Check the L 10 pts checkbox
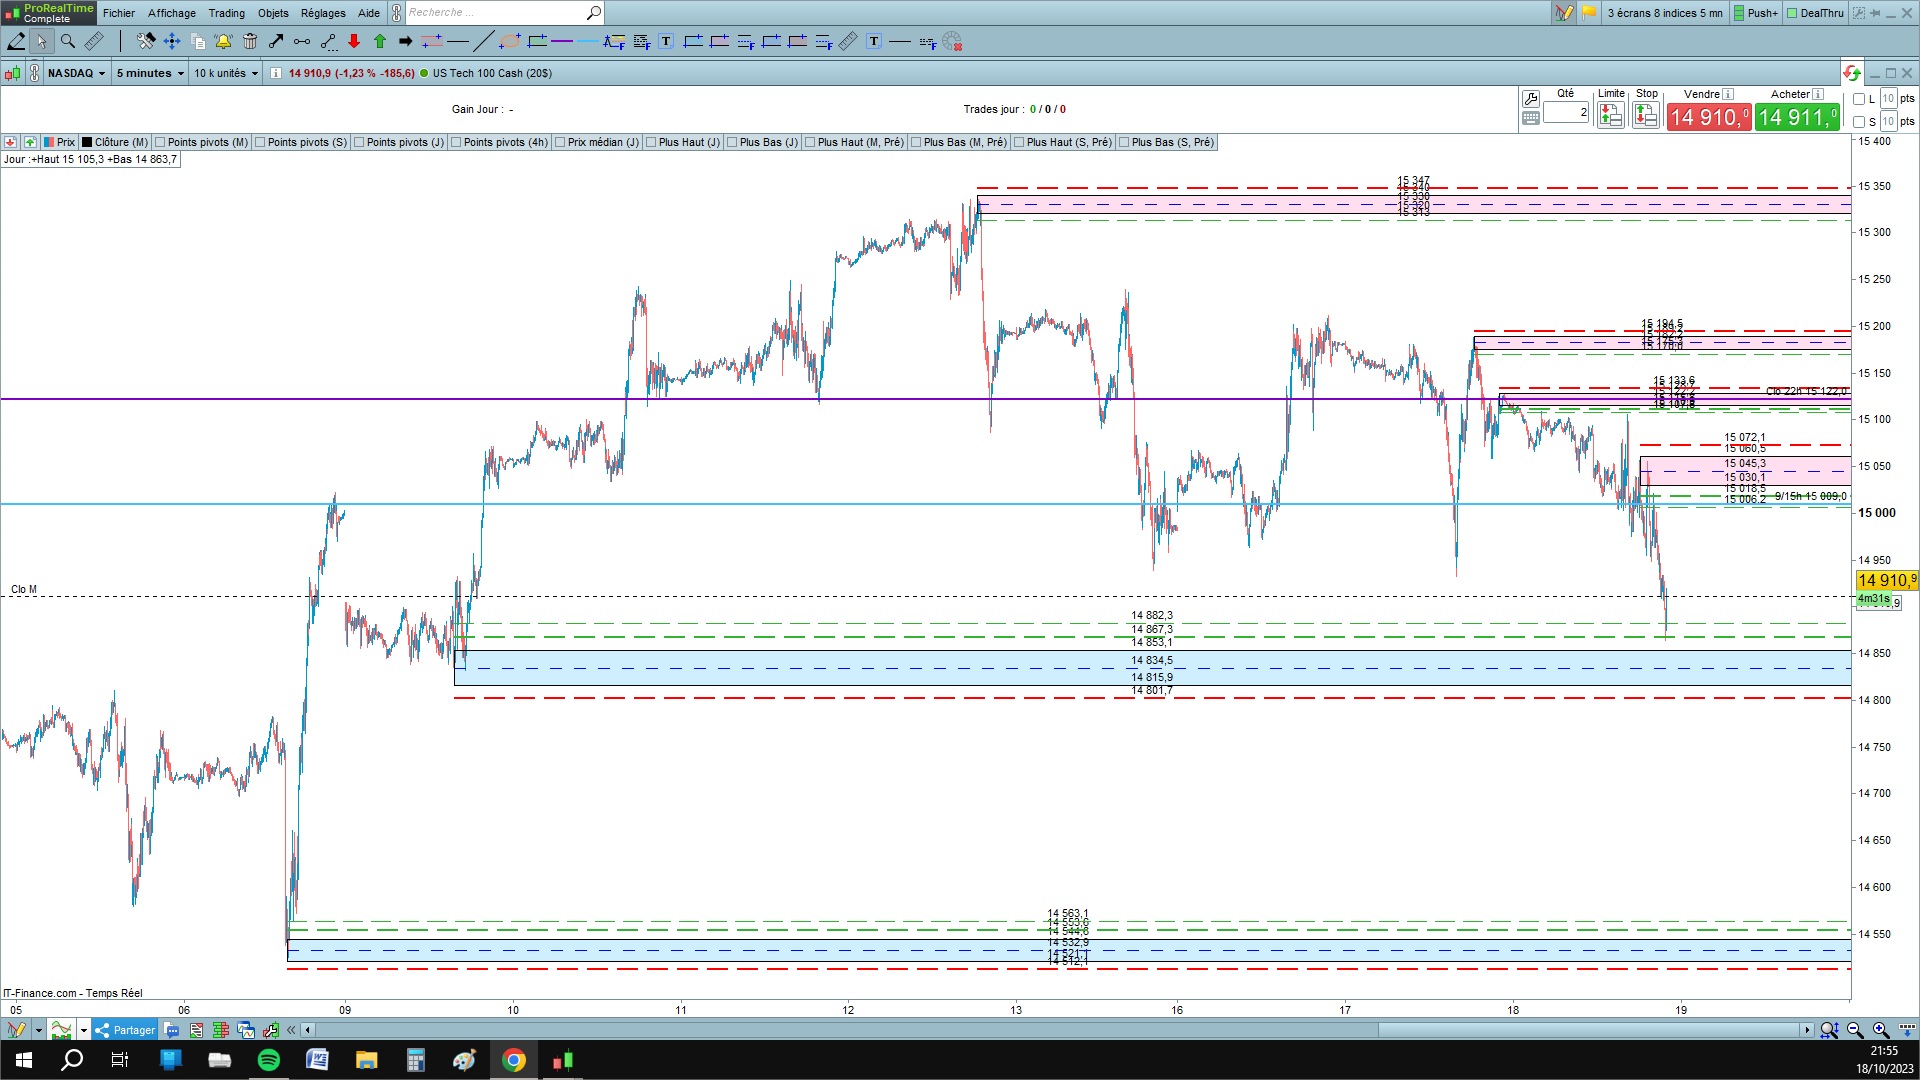 1859,99
